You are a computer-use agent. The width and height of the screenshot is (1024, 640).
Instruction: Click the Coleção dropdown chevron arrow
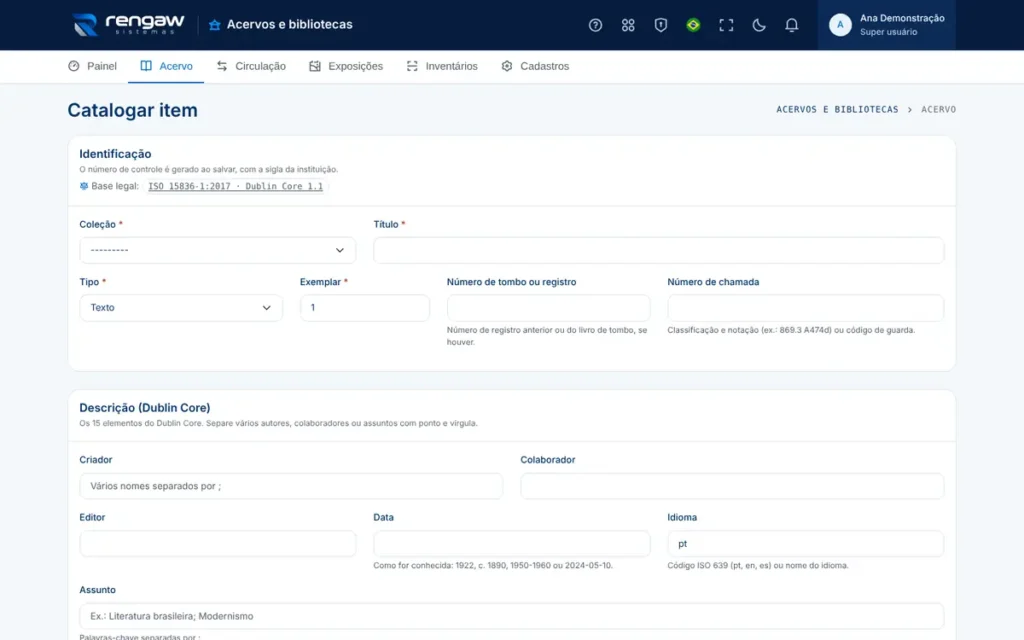tap(340, 250)
